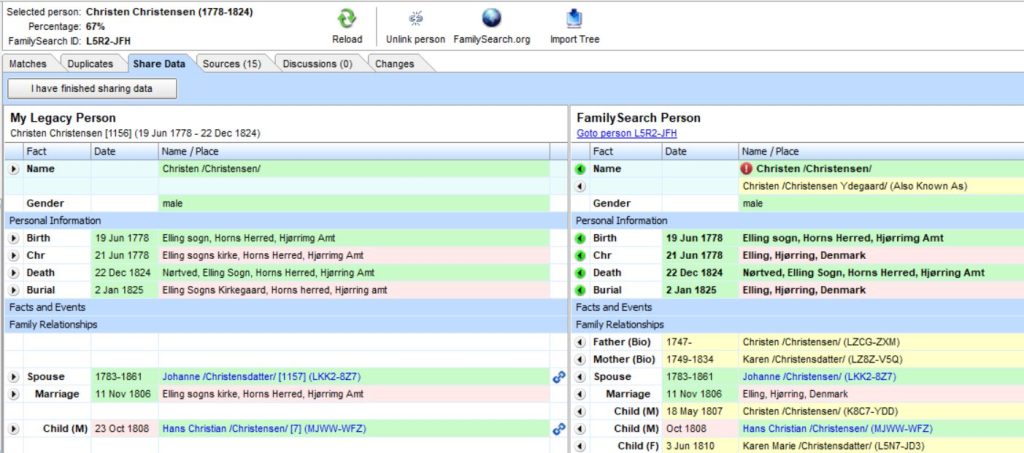Screen dimensions: 1024x453
Task: Click left arrow beside Father (Bio) row
Action: point(580,342)
